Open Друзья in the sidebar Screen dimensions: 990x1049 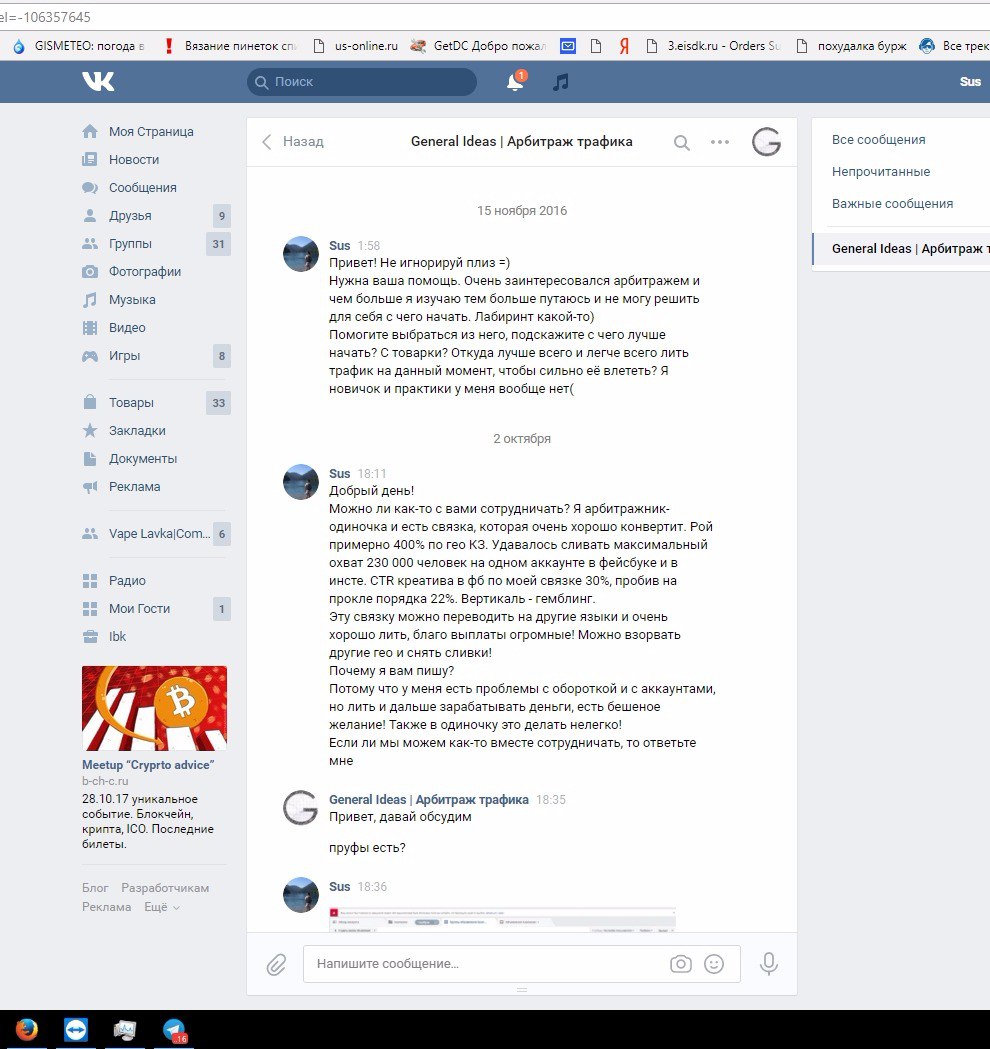(130, 216)
